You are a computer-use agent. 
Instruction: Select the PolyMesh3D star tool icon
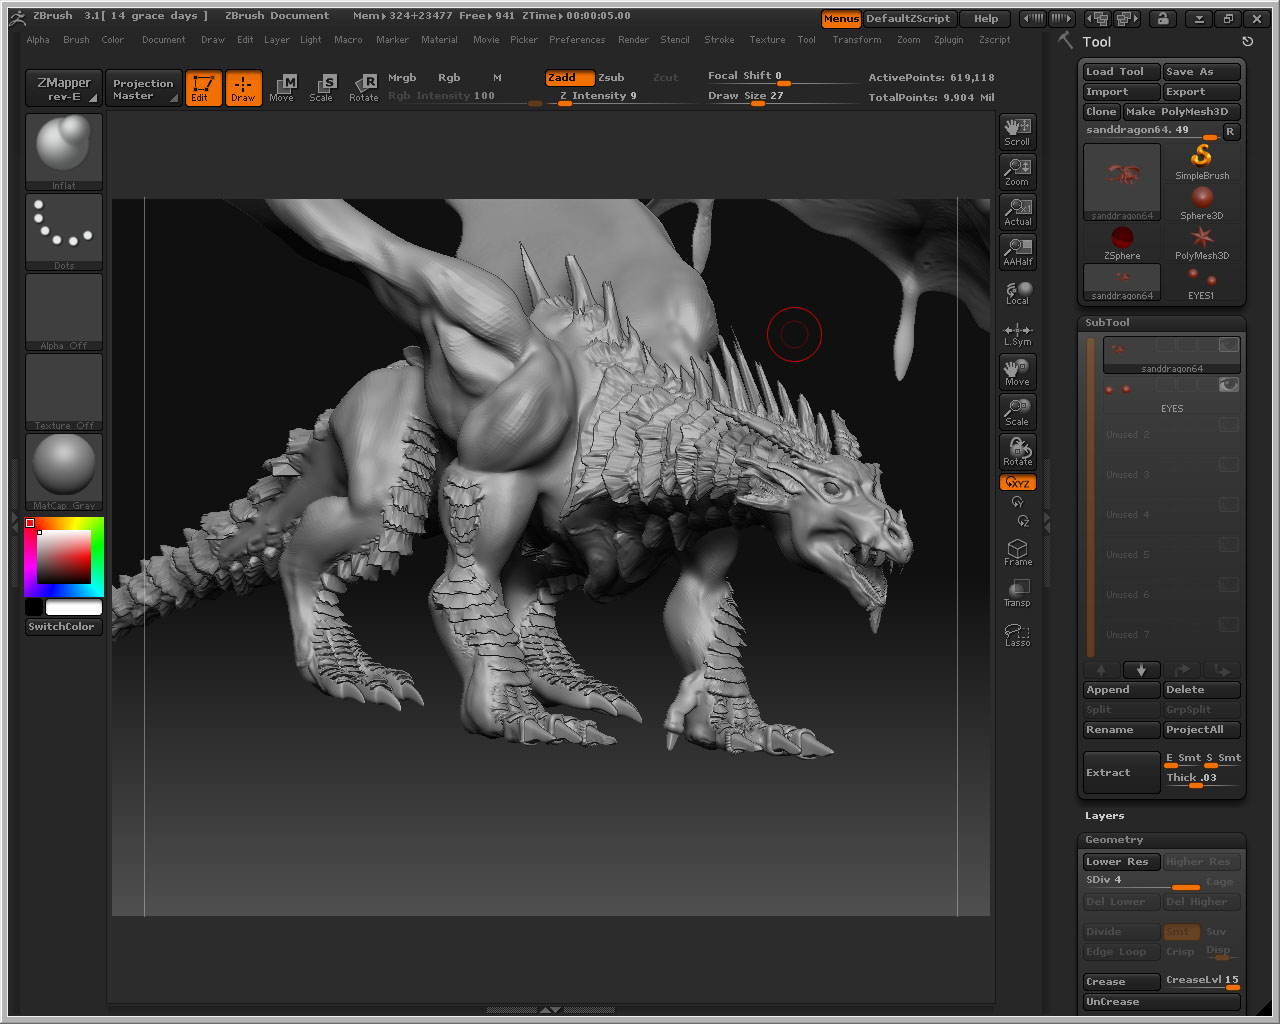pos(1202,242)
